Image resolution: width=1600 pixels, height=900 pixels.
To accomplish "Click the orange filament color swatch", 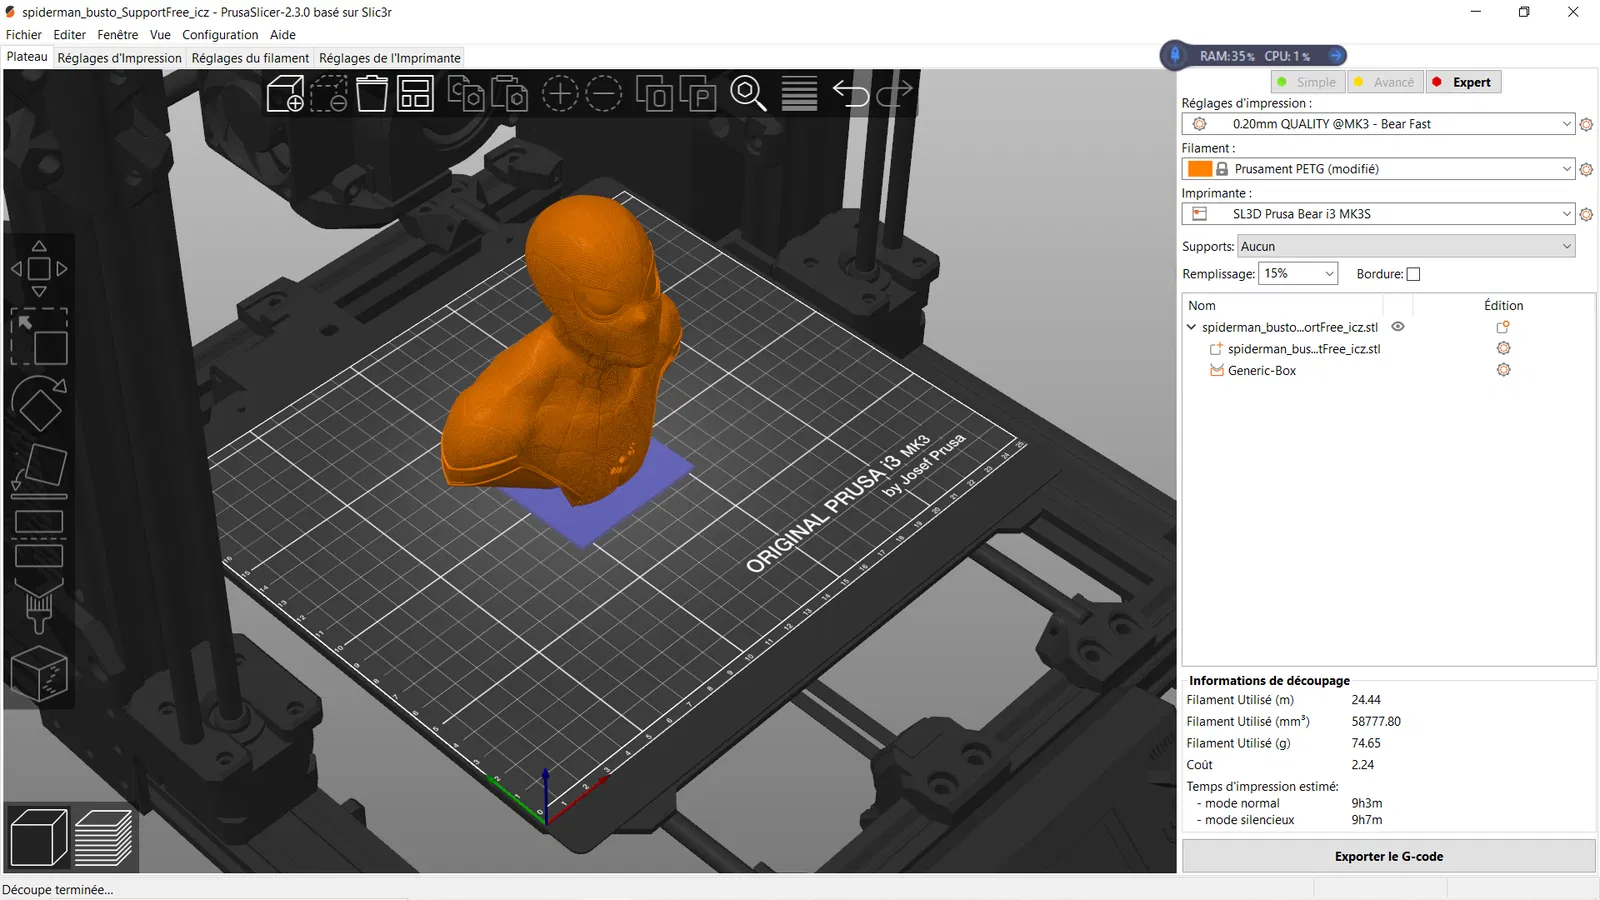I will [1200, 169].
